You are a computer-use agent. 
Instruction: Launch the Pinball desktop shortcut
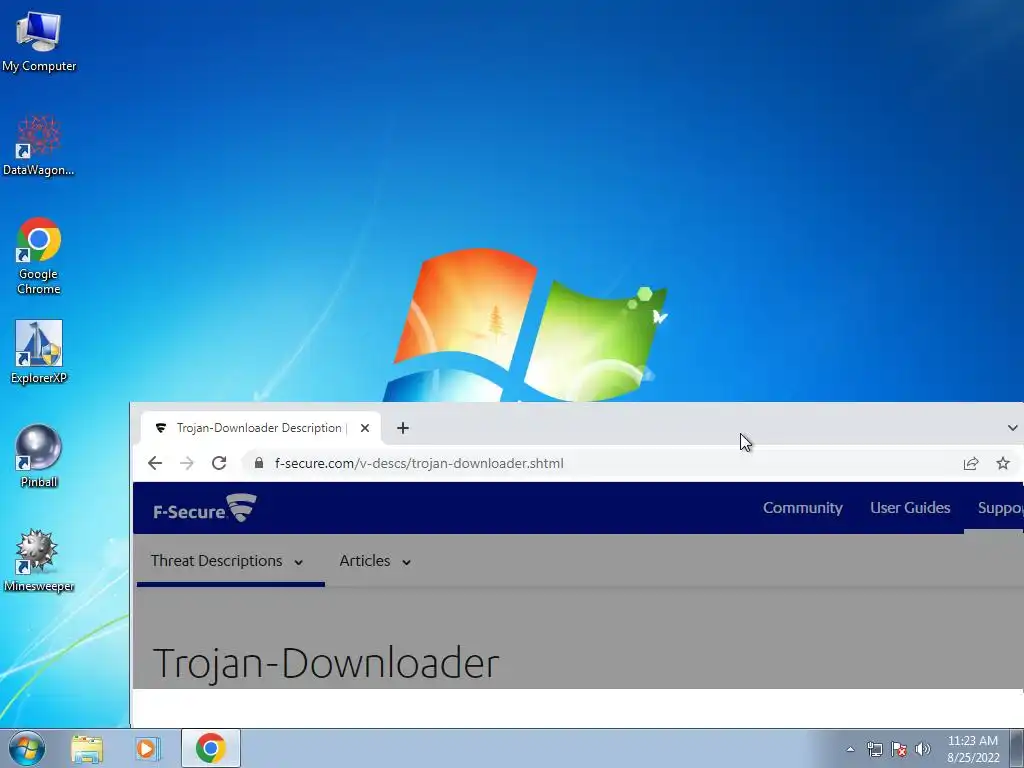[x=39, y=456]
